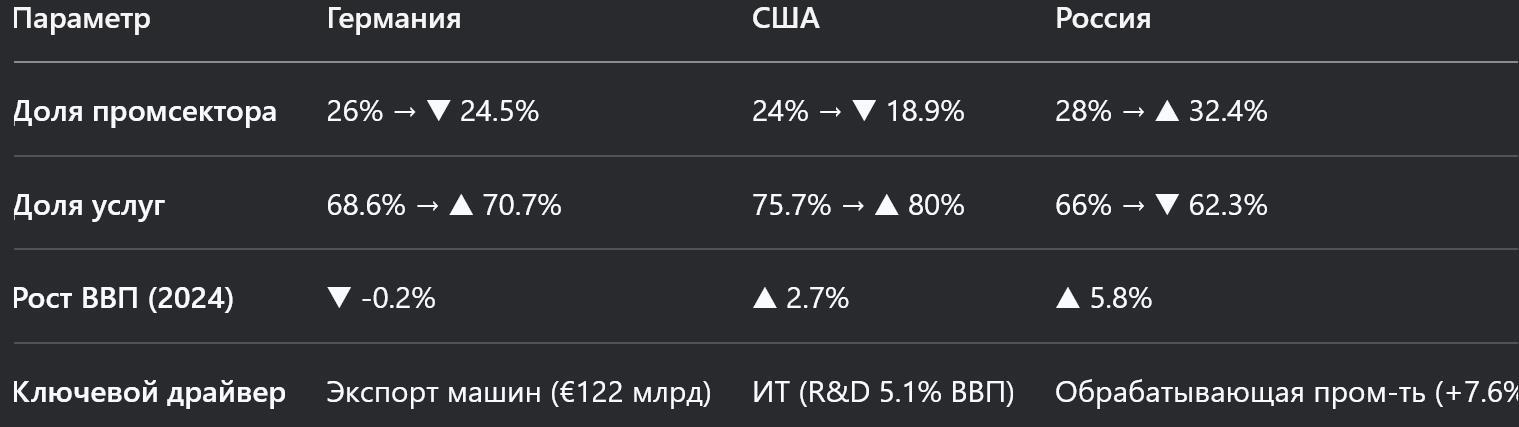The image size is (1519, 427).
Task: Select the Германия column header
Action: click(x=394, y=19)
